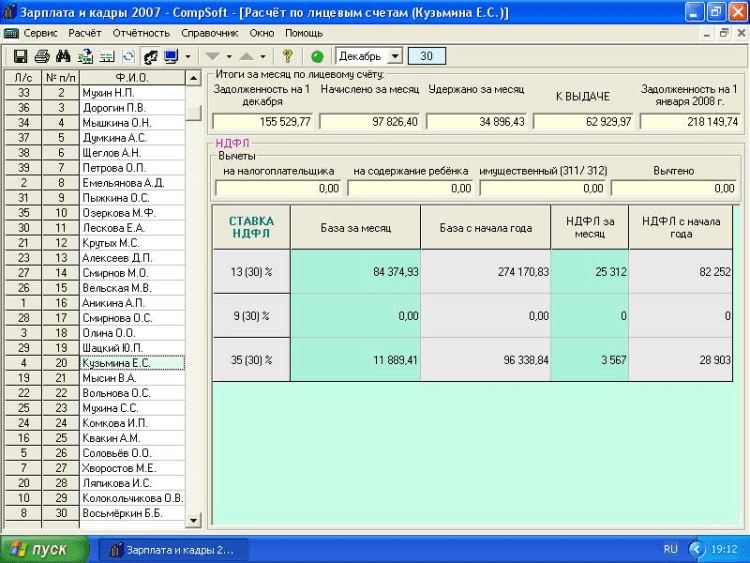This screenshot has height=563, width=750.
Task: Click the 35 (30) % rate row cell
Action: [x=252, y=360]
